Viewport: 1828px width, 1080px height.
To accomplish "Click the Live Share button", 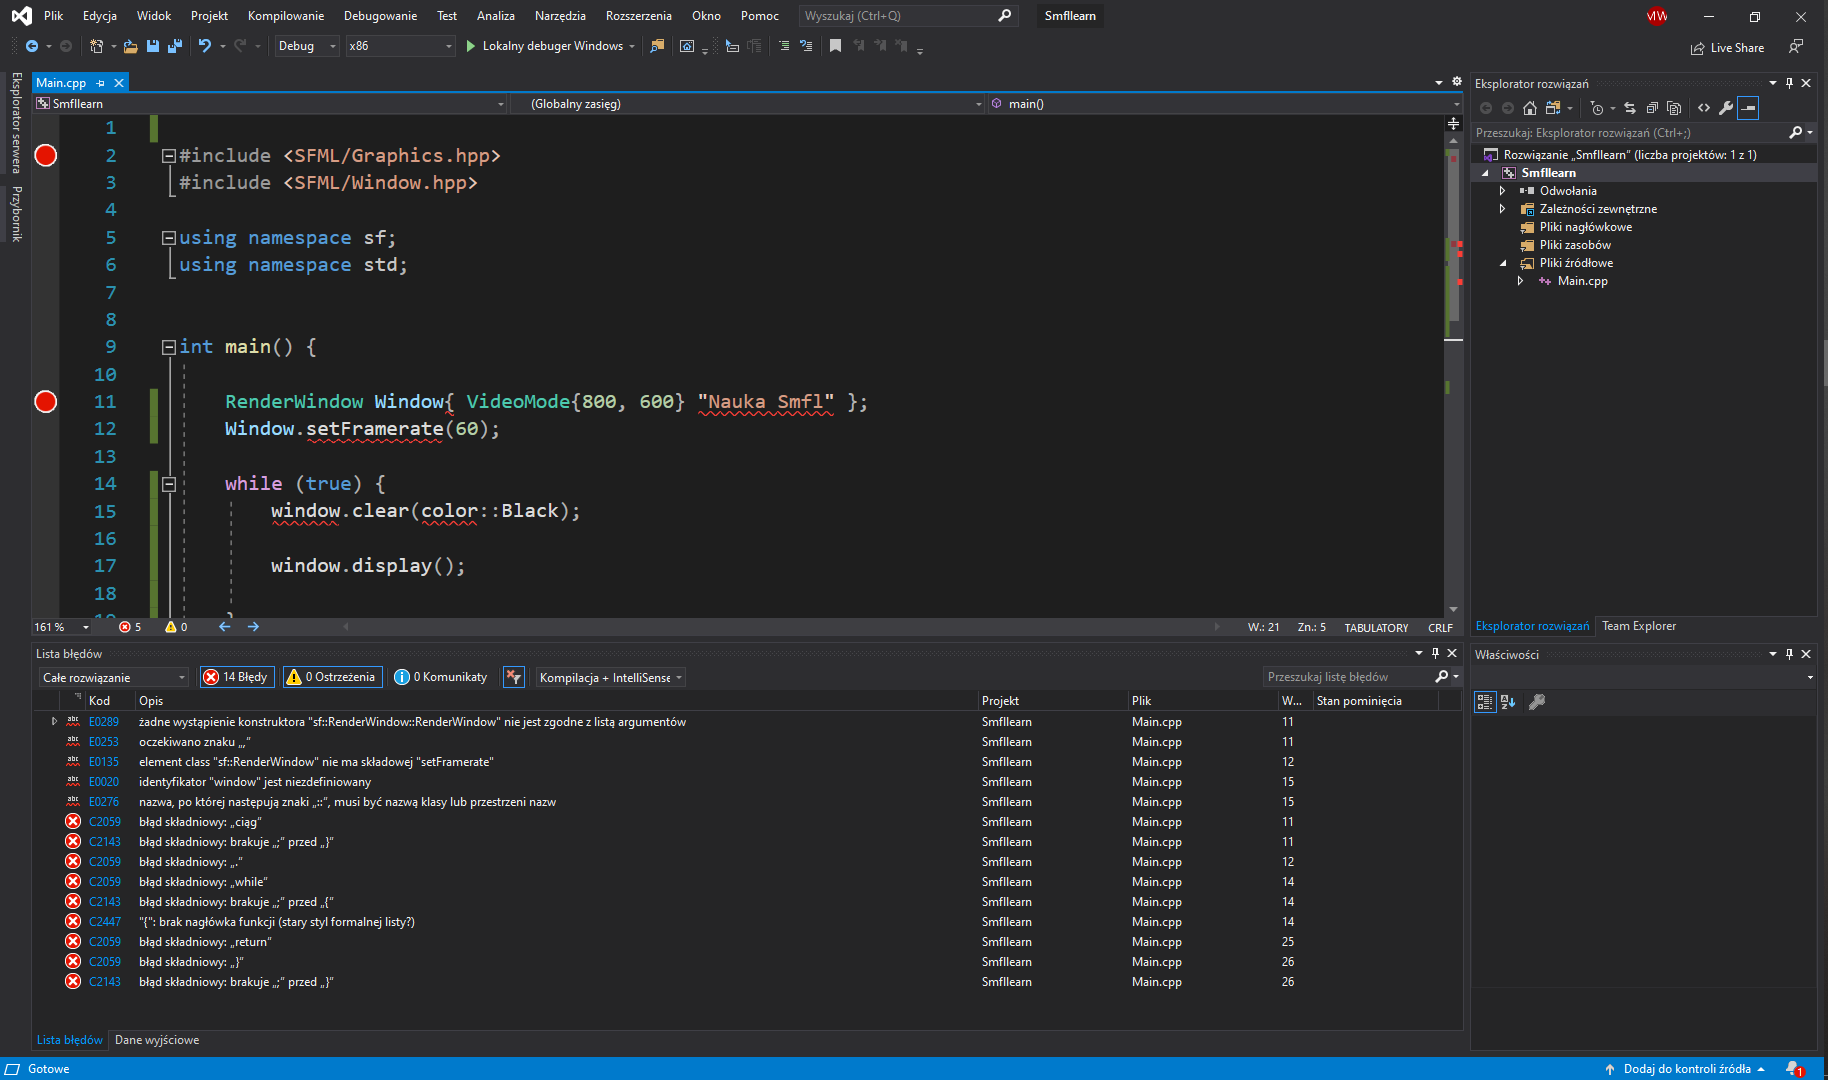I will pos(1727,48).
